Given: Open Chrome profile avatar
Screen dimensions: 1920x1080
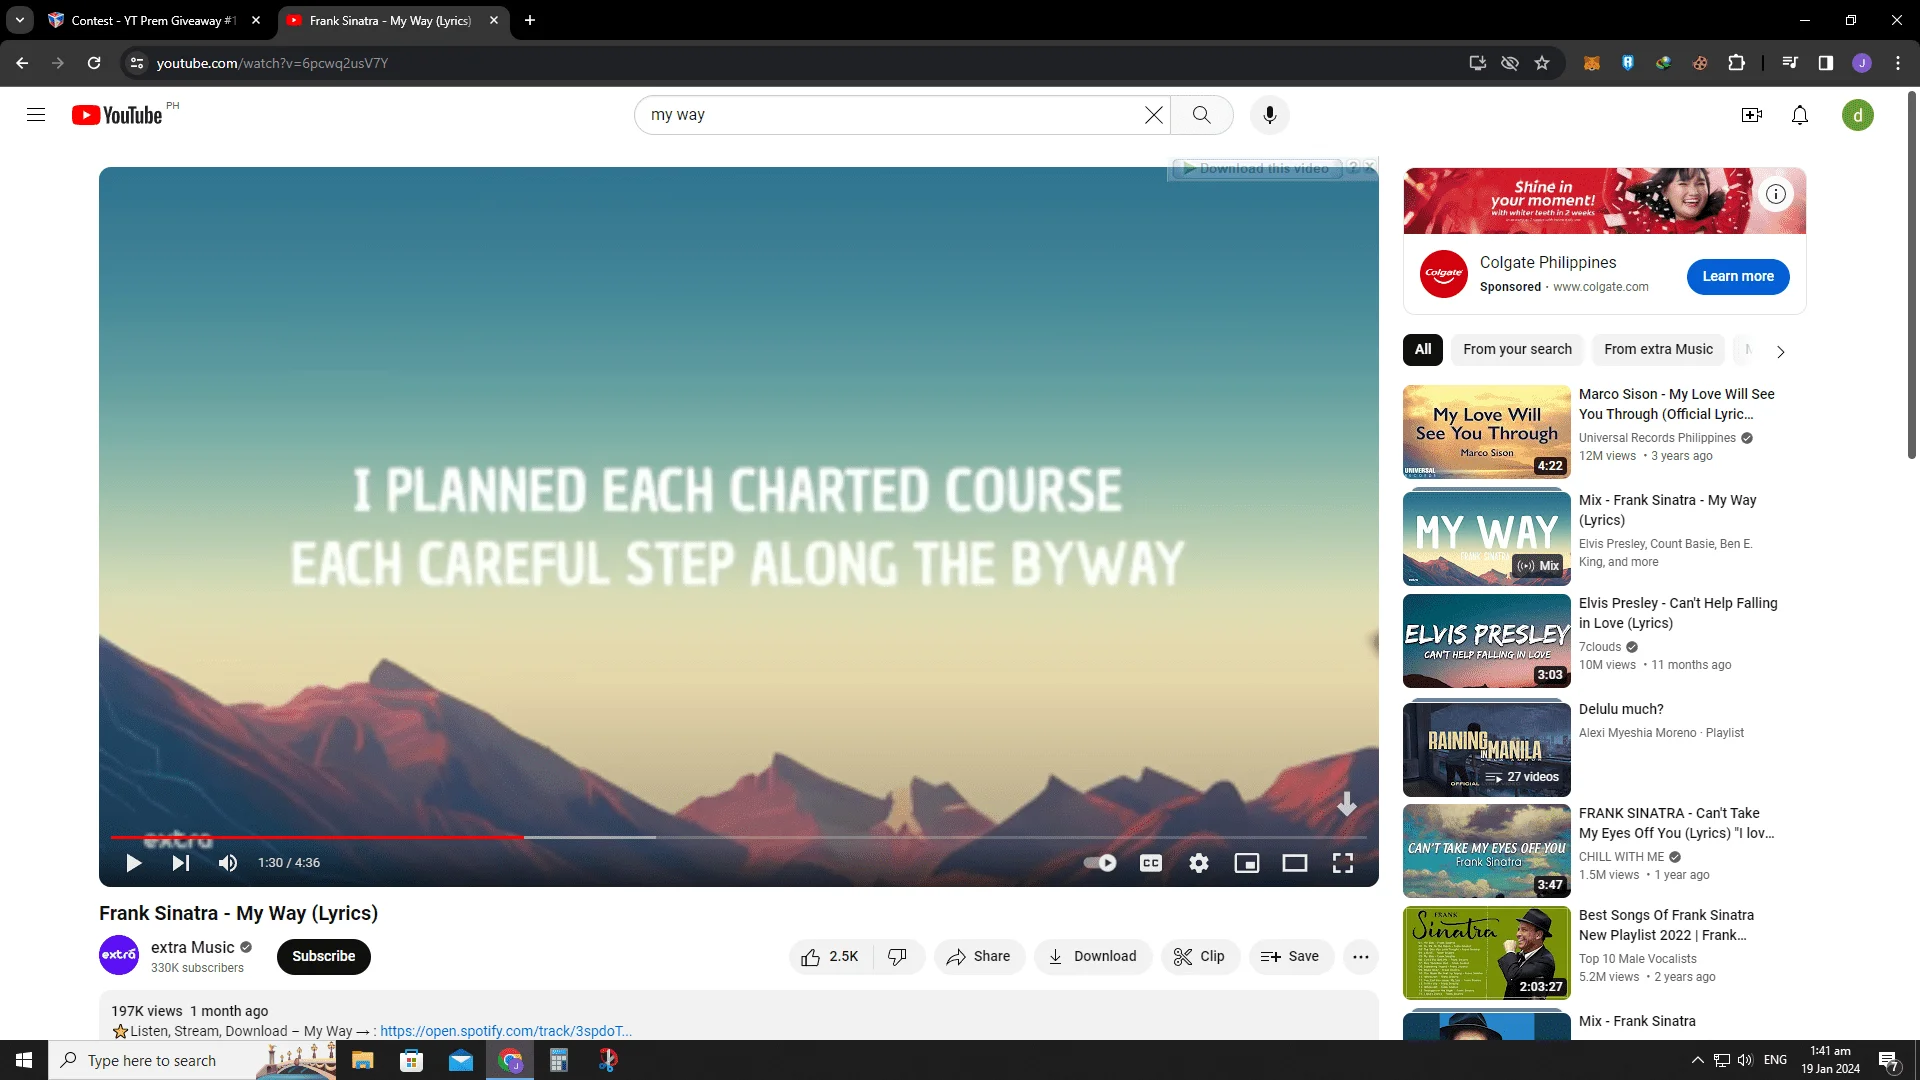Looking at the screenshot, I should pyautogui.click(x=1862, y=63).
